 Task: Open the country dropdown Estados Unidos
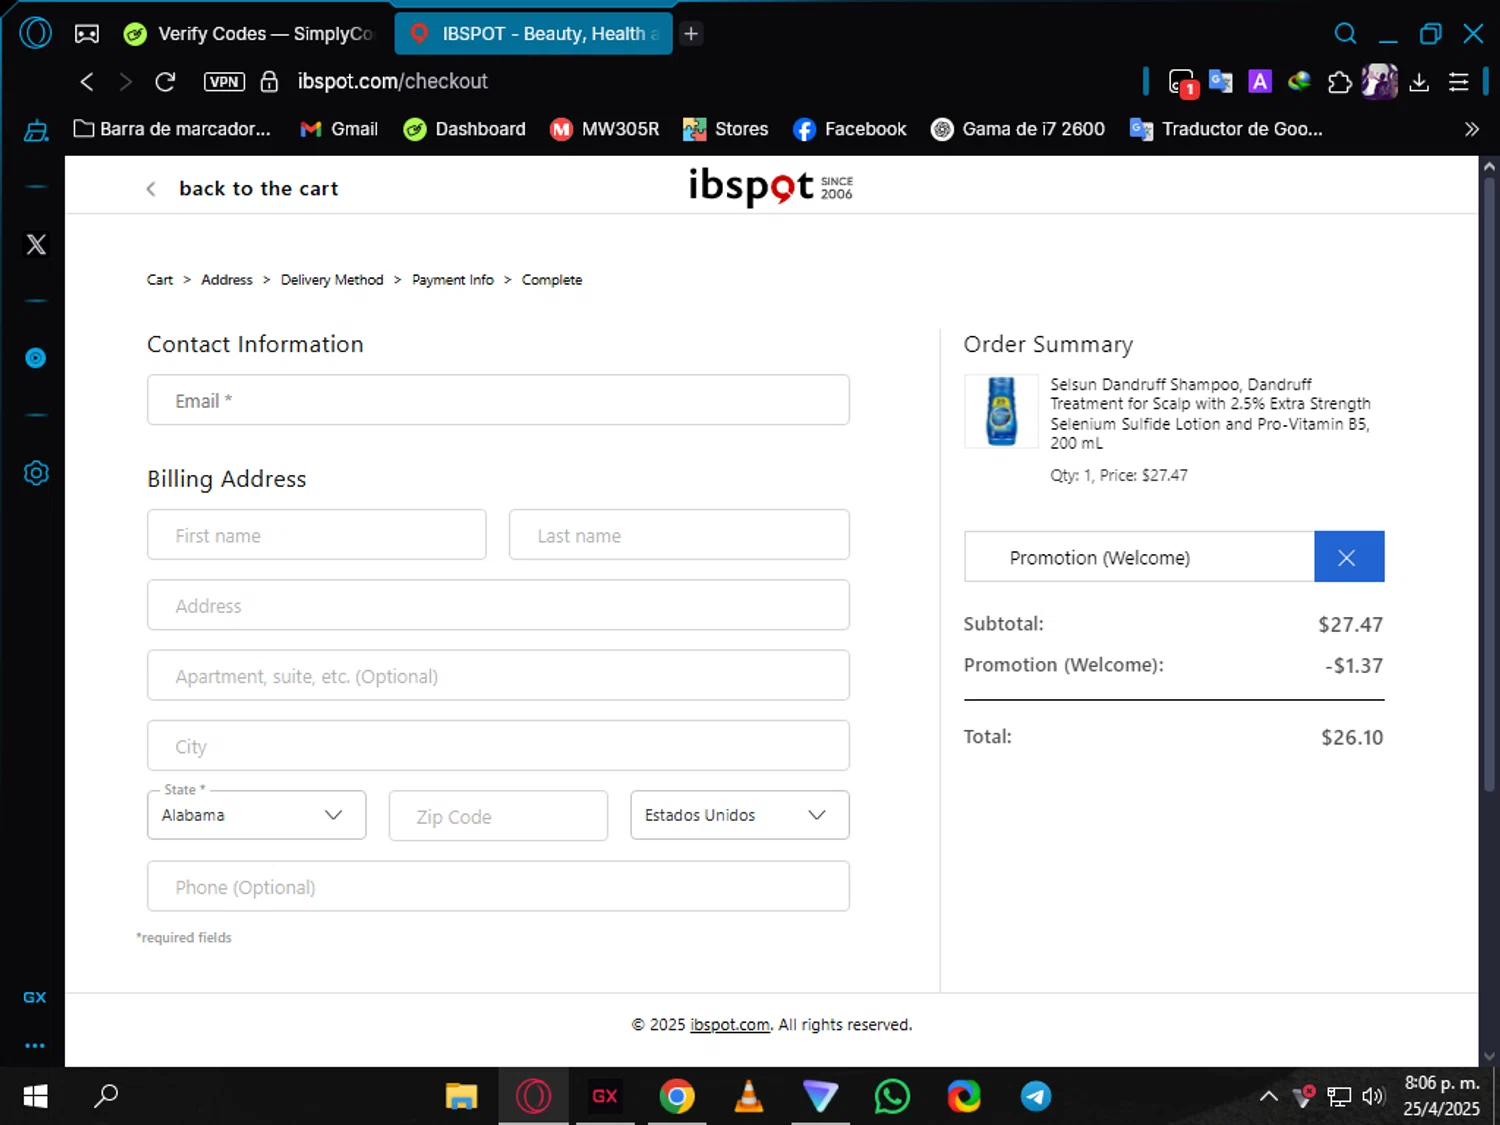pos(740,815)
